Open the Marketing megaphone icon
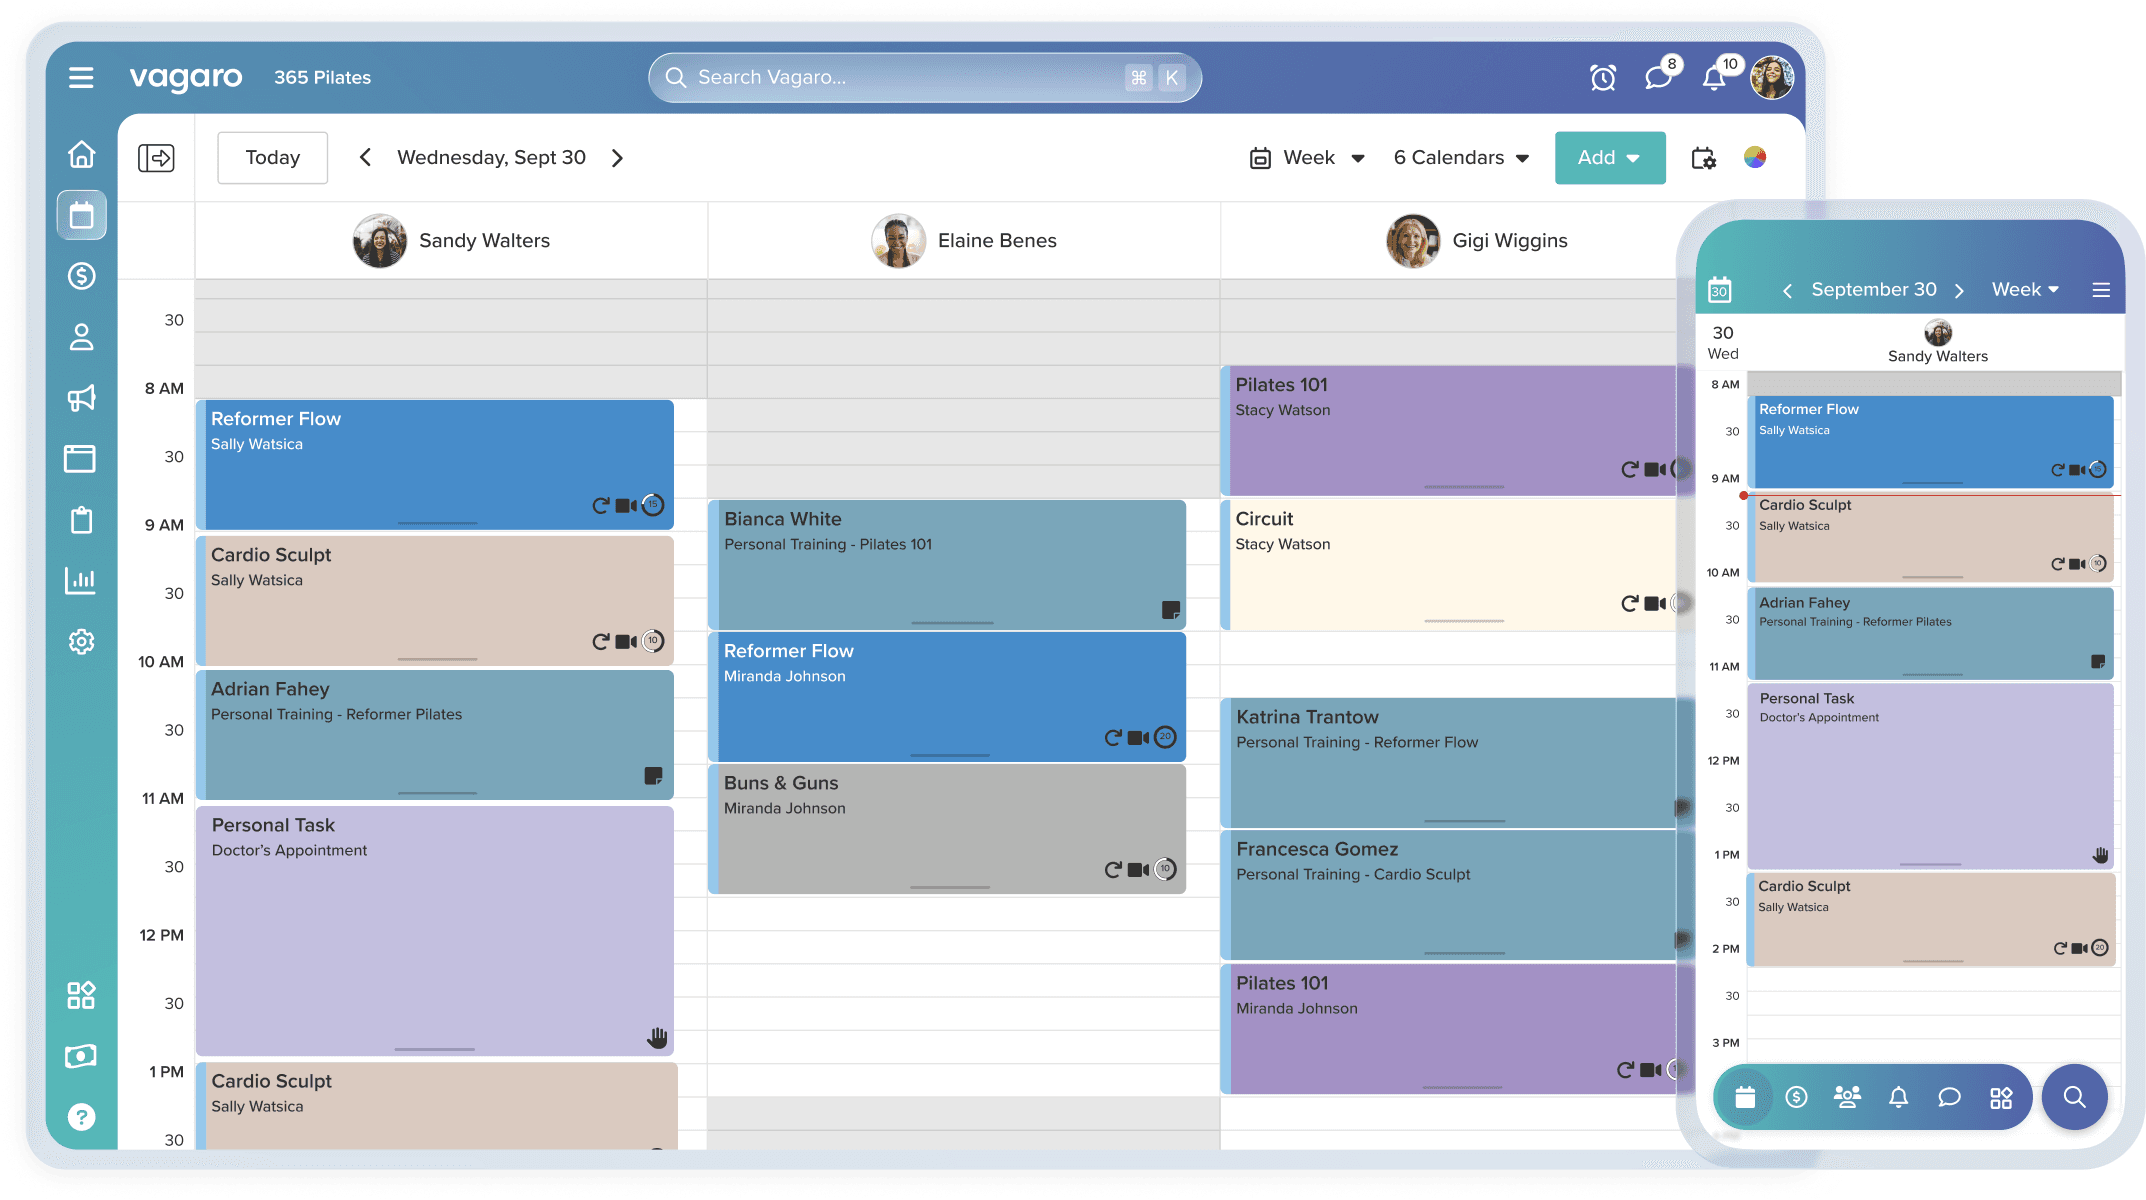Screen dimensions: 2146x1200 (x=81, y=398)
